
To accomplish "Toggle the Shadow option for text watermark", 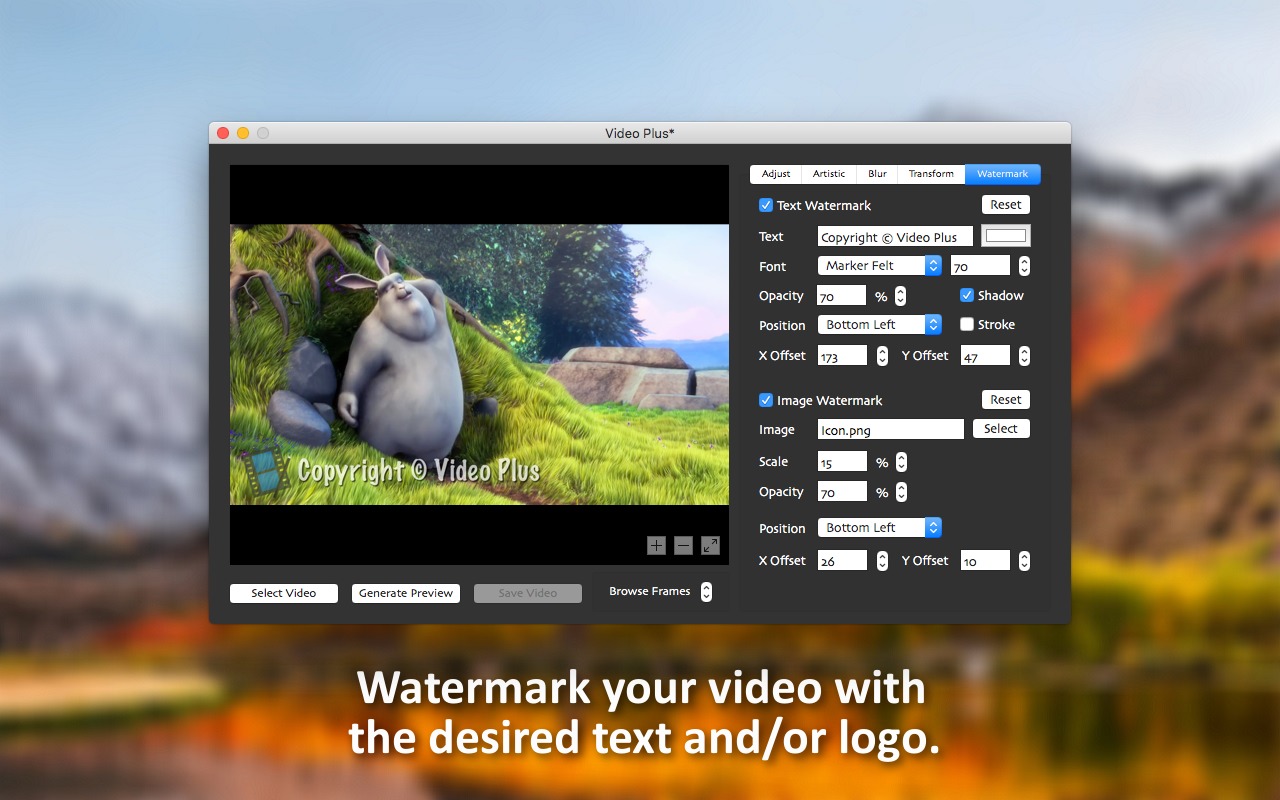I will tap(966, 295).
